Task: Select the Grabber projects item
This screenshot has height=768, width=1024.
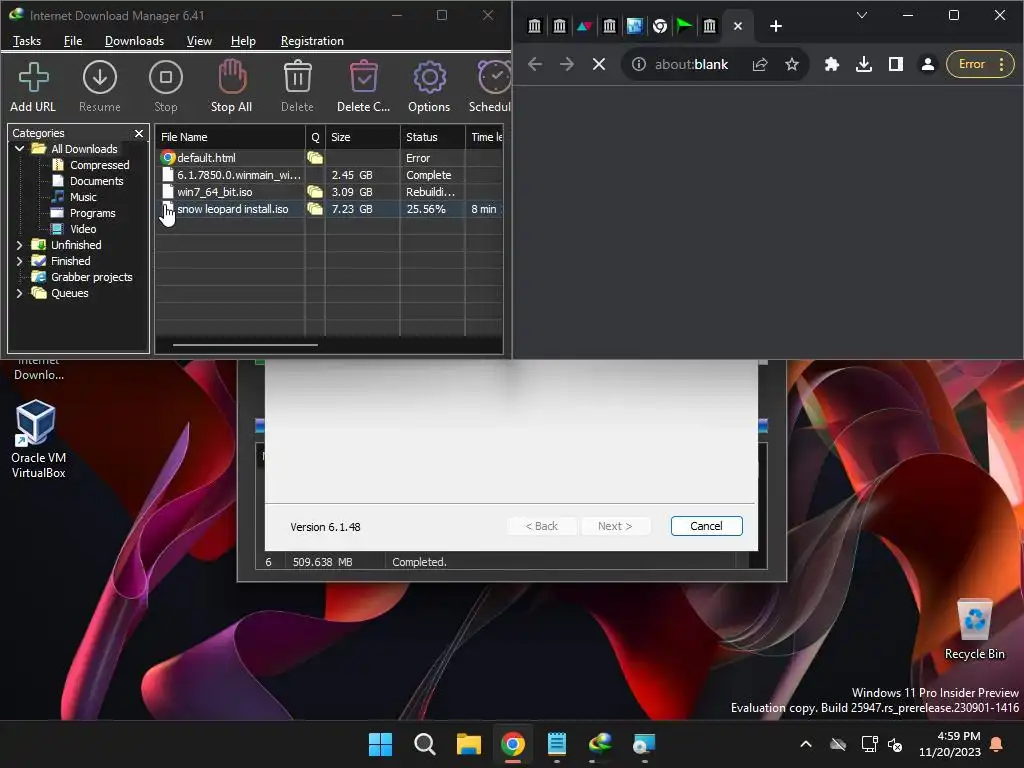Action: tap(91, 277)
